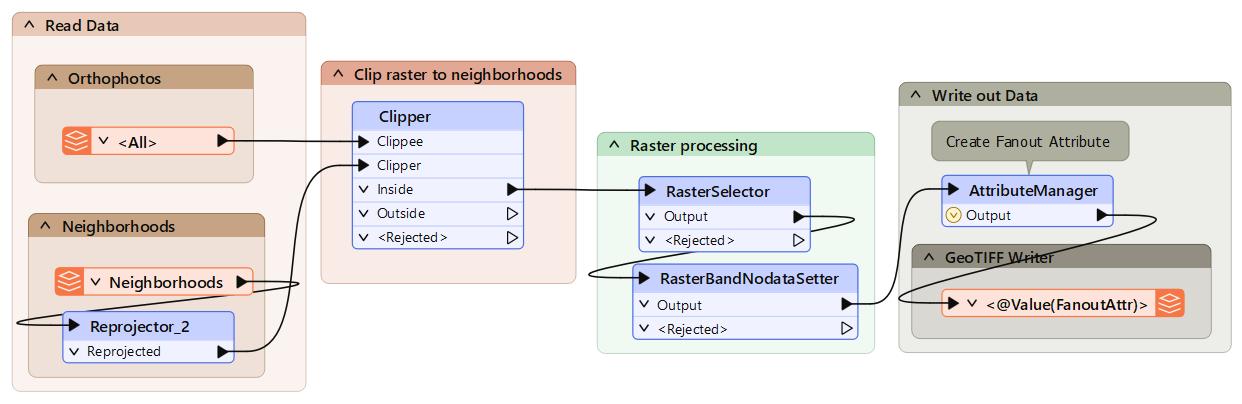
Task: Collapse the Write out Data bookmark
Action: [914, 96]
